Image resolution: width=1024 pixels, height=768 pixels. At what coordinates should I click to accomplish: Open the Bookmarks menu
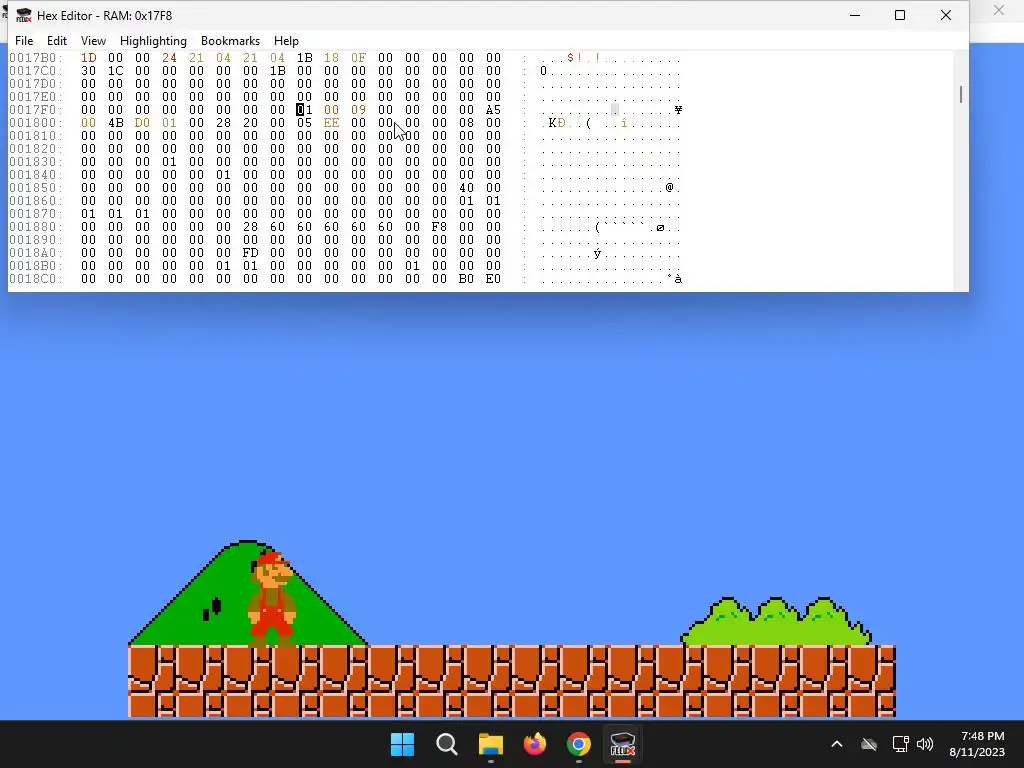pyautogui.click(x=231, y=40)
